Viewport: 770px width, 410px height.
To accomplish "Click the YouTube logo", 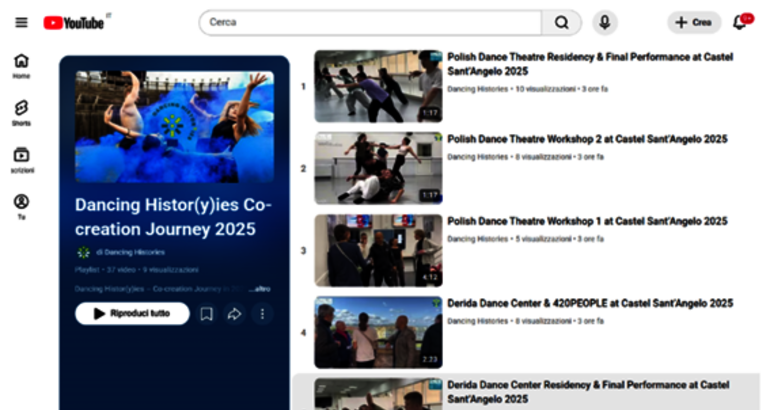I will (75, 22).
